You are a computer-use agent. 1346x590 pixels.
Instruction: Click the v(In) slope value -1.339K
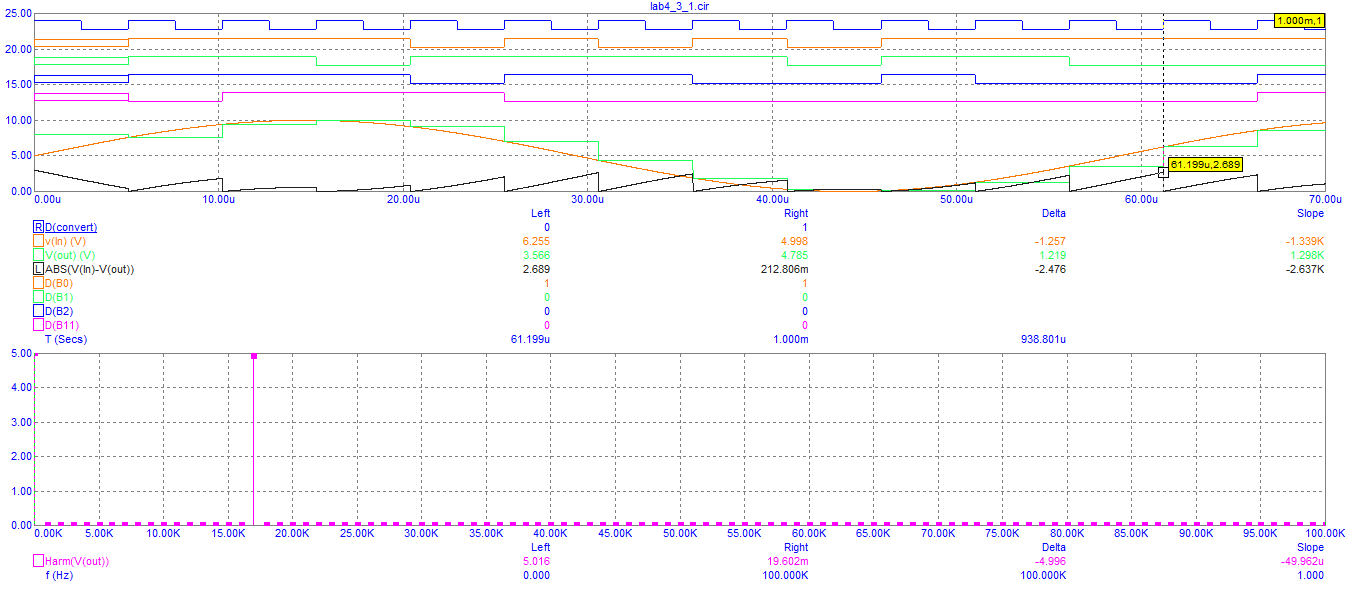tap(1305, 241)
